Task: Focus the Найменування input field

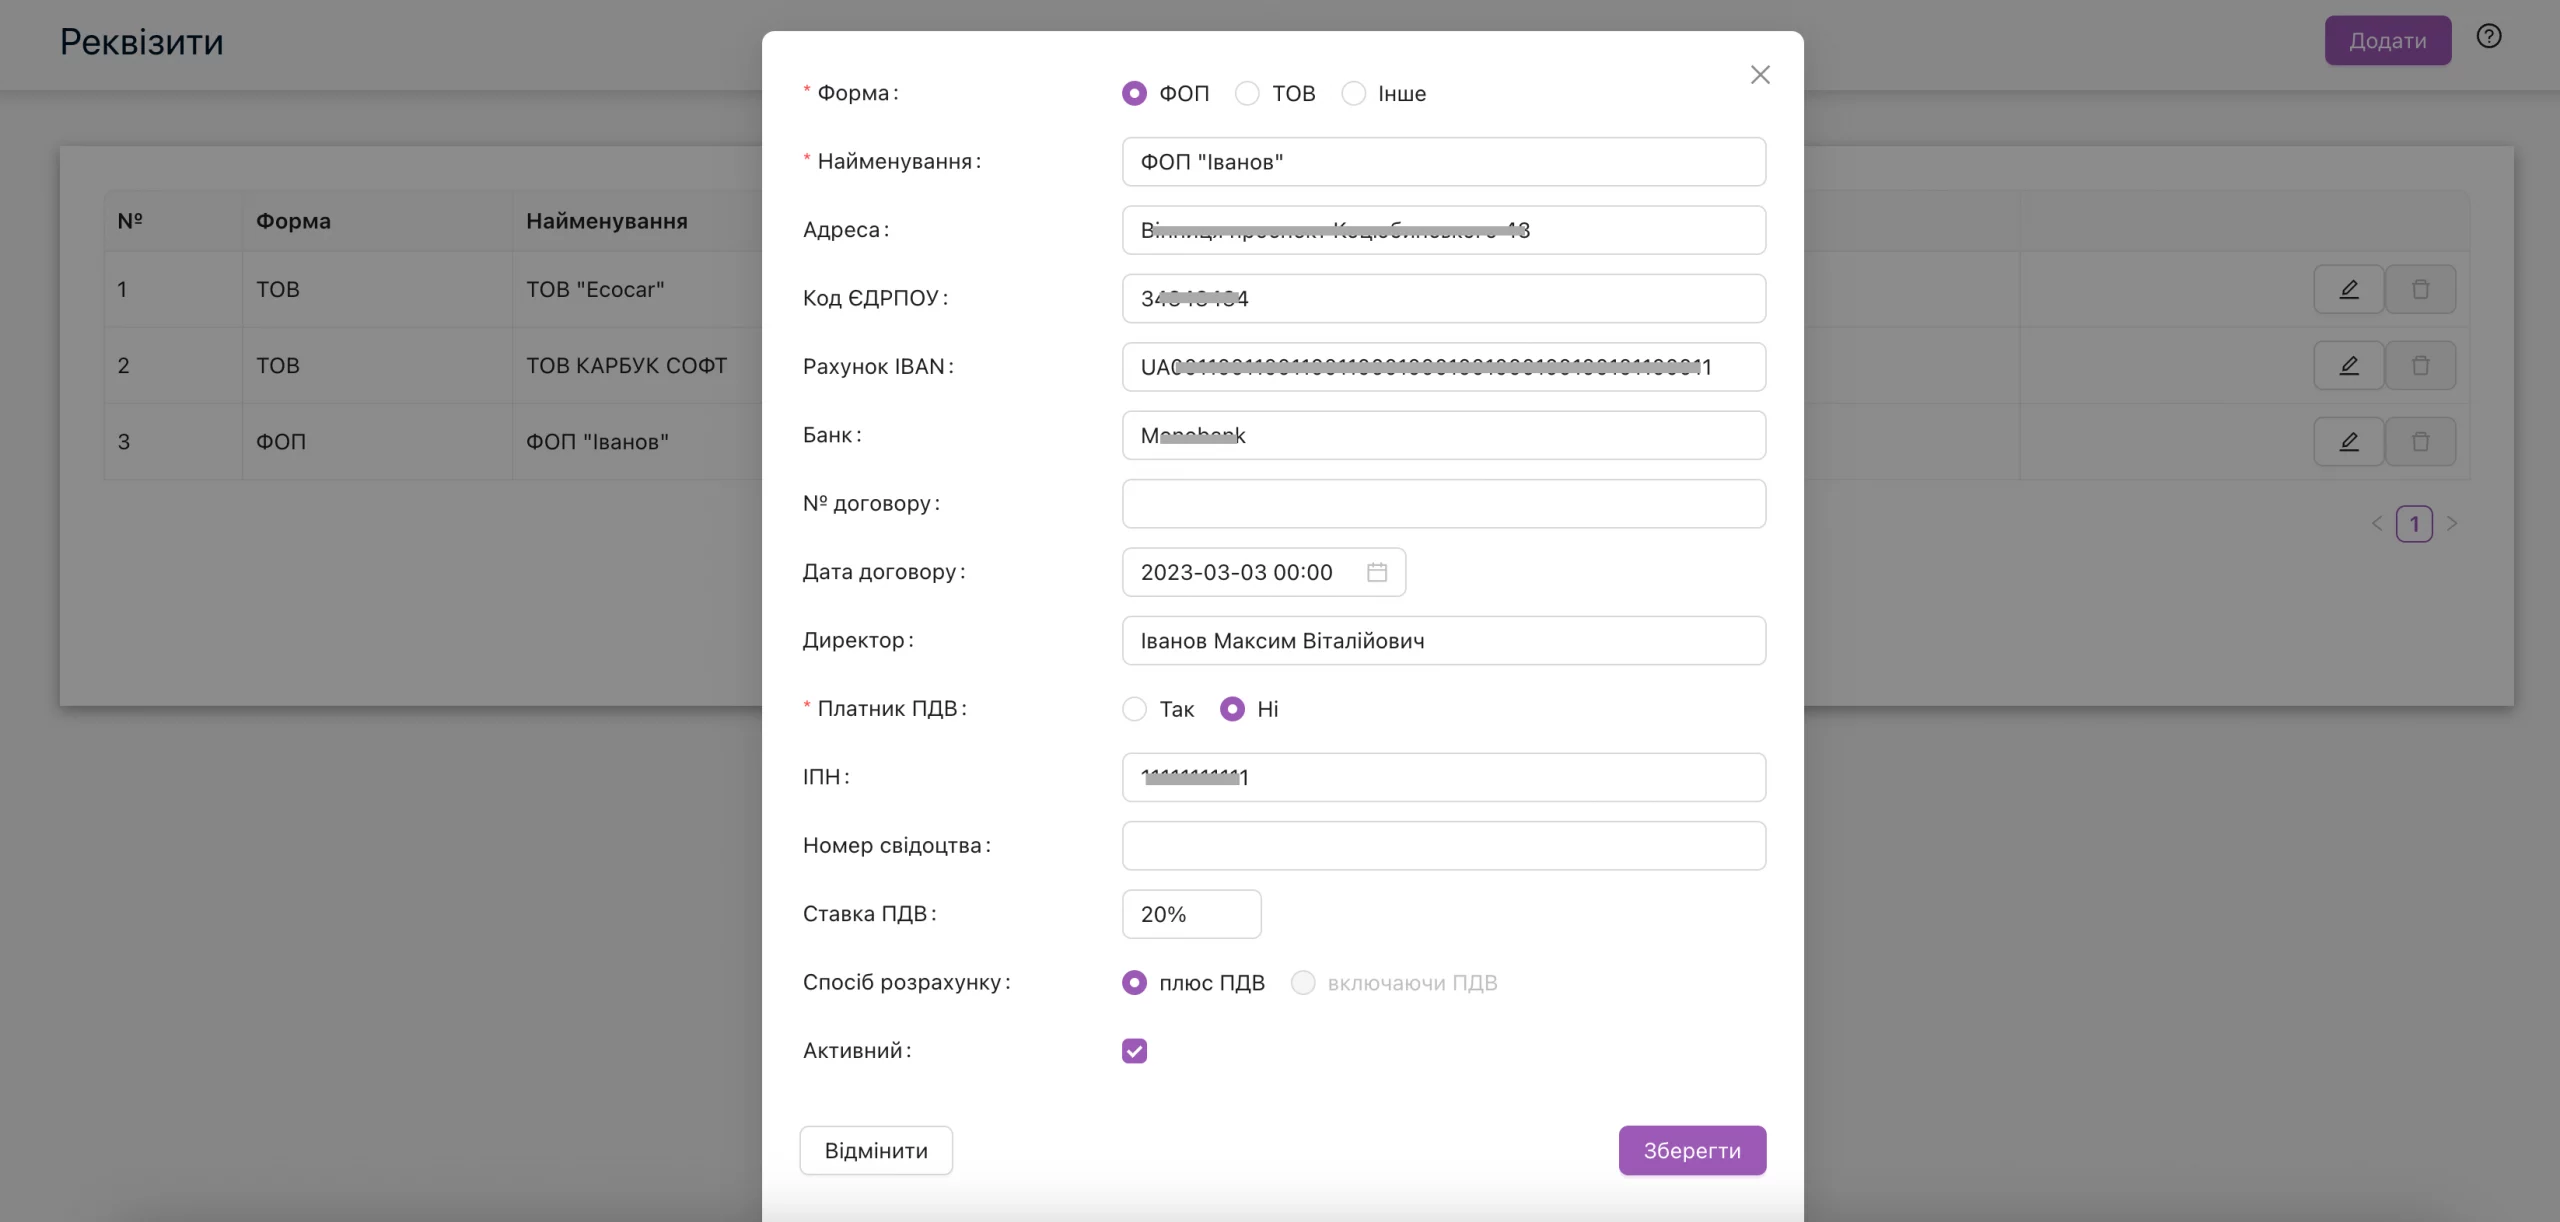Action: [x=1444, y=162]
